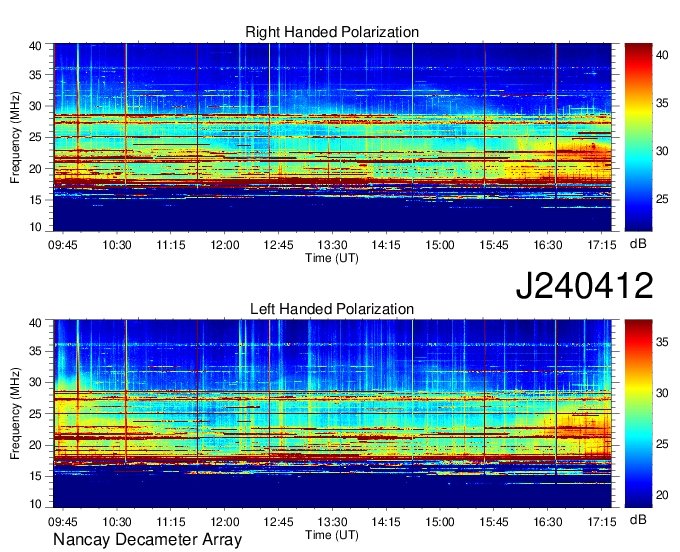Click the 35 dB tick on Right Handed colorbar
The width and height of the screenshot is (680, 552).
click(x=662, y=103)
